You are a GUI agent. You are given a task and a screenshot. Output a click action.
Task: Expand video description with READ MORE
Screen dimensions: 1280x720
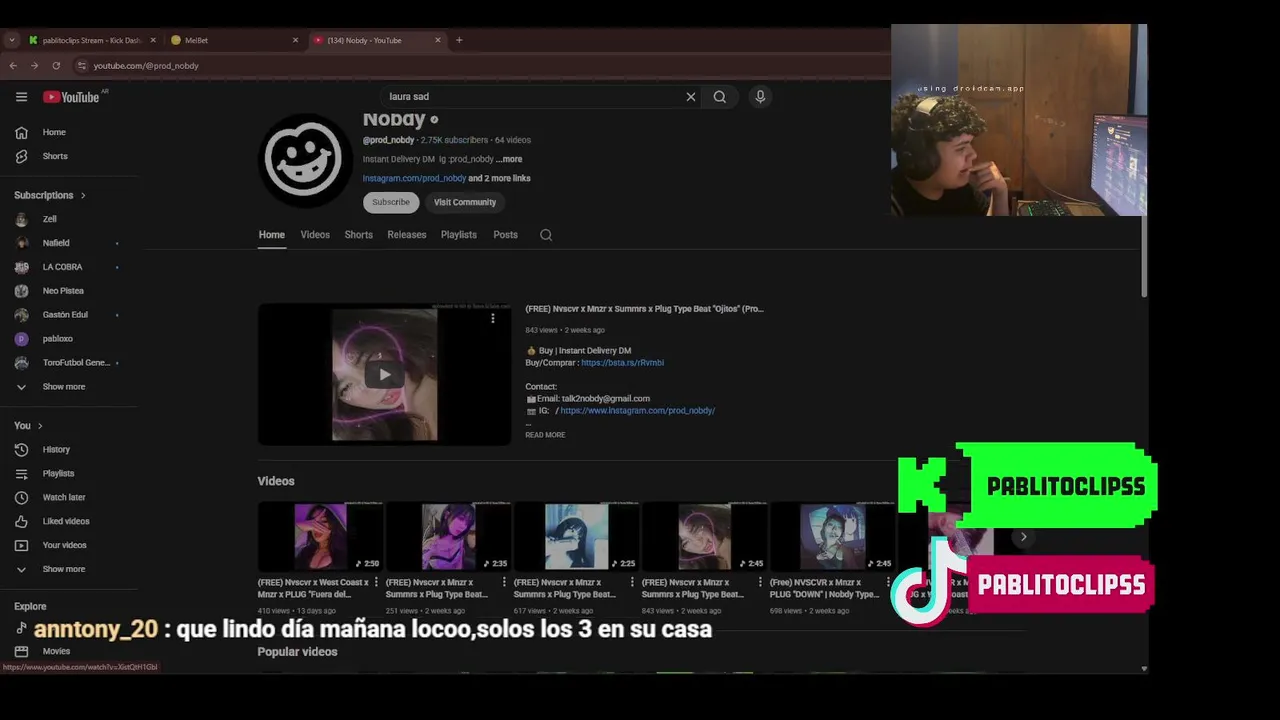tap(545, 435)
